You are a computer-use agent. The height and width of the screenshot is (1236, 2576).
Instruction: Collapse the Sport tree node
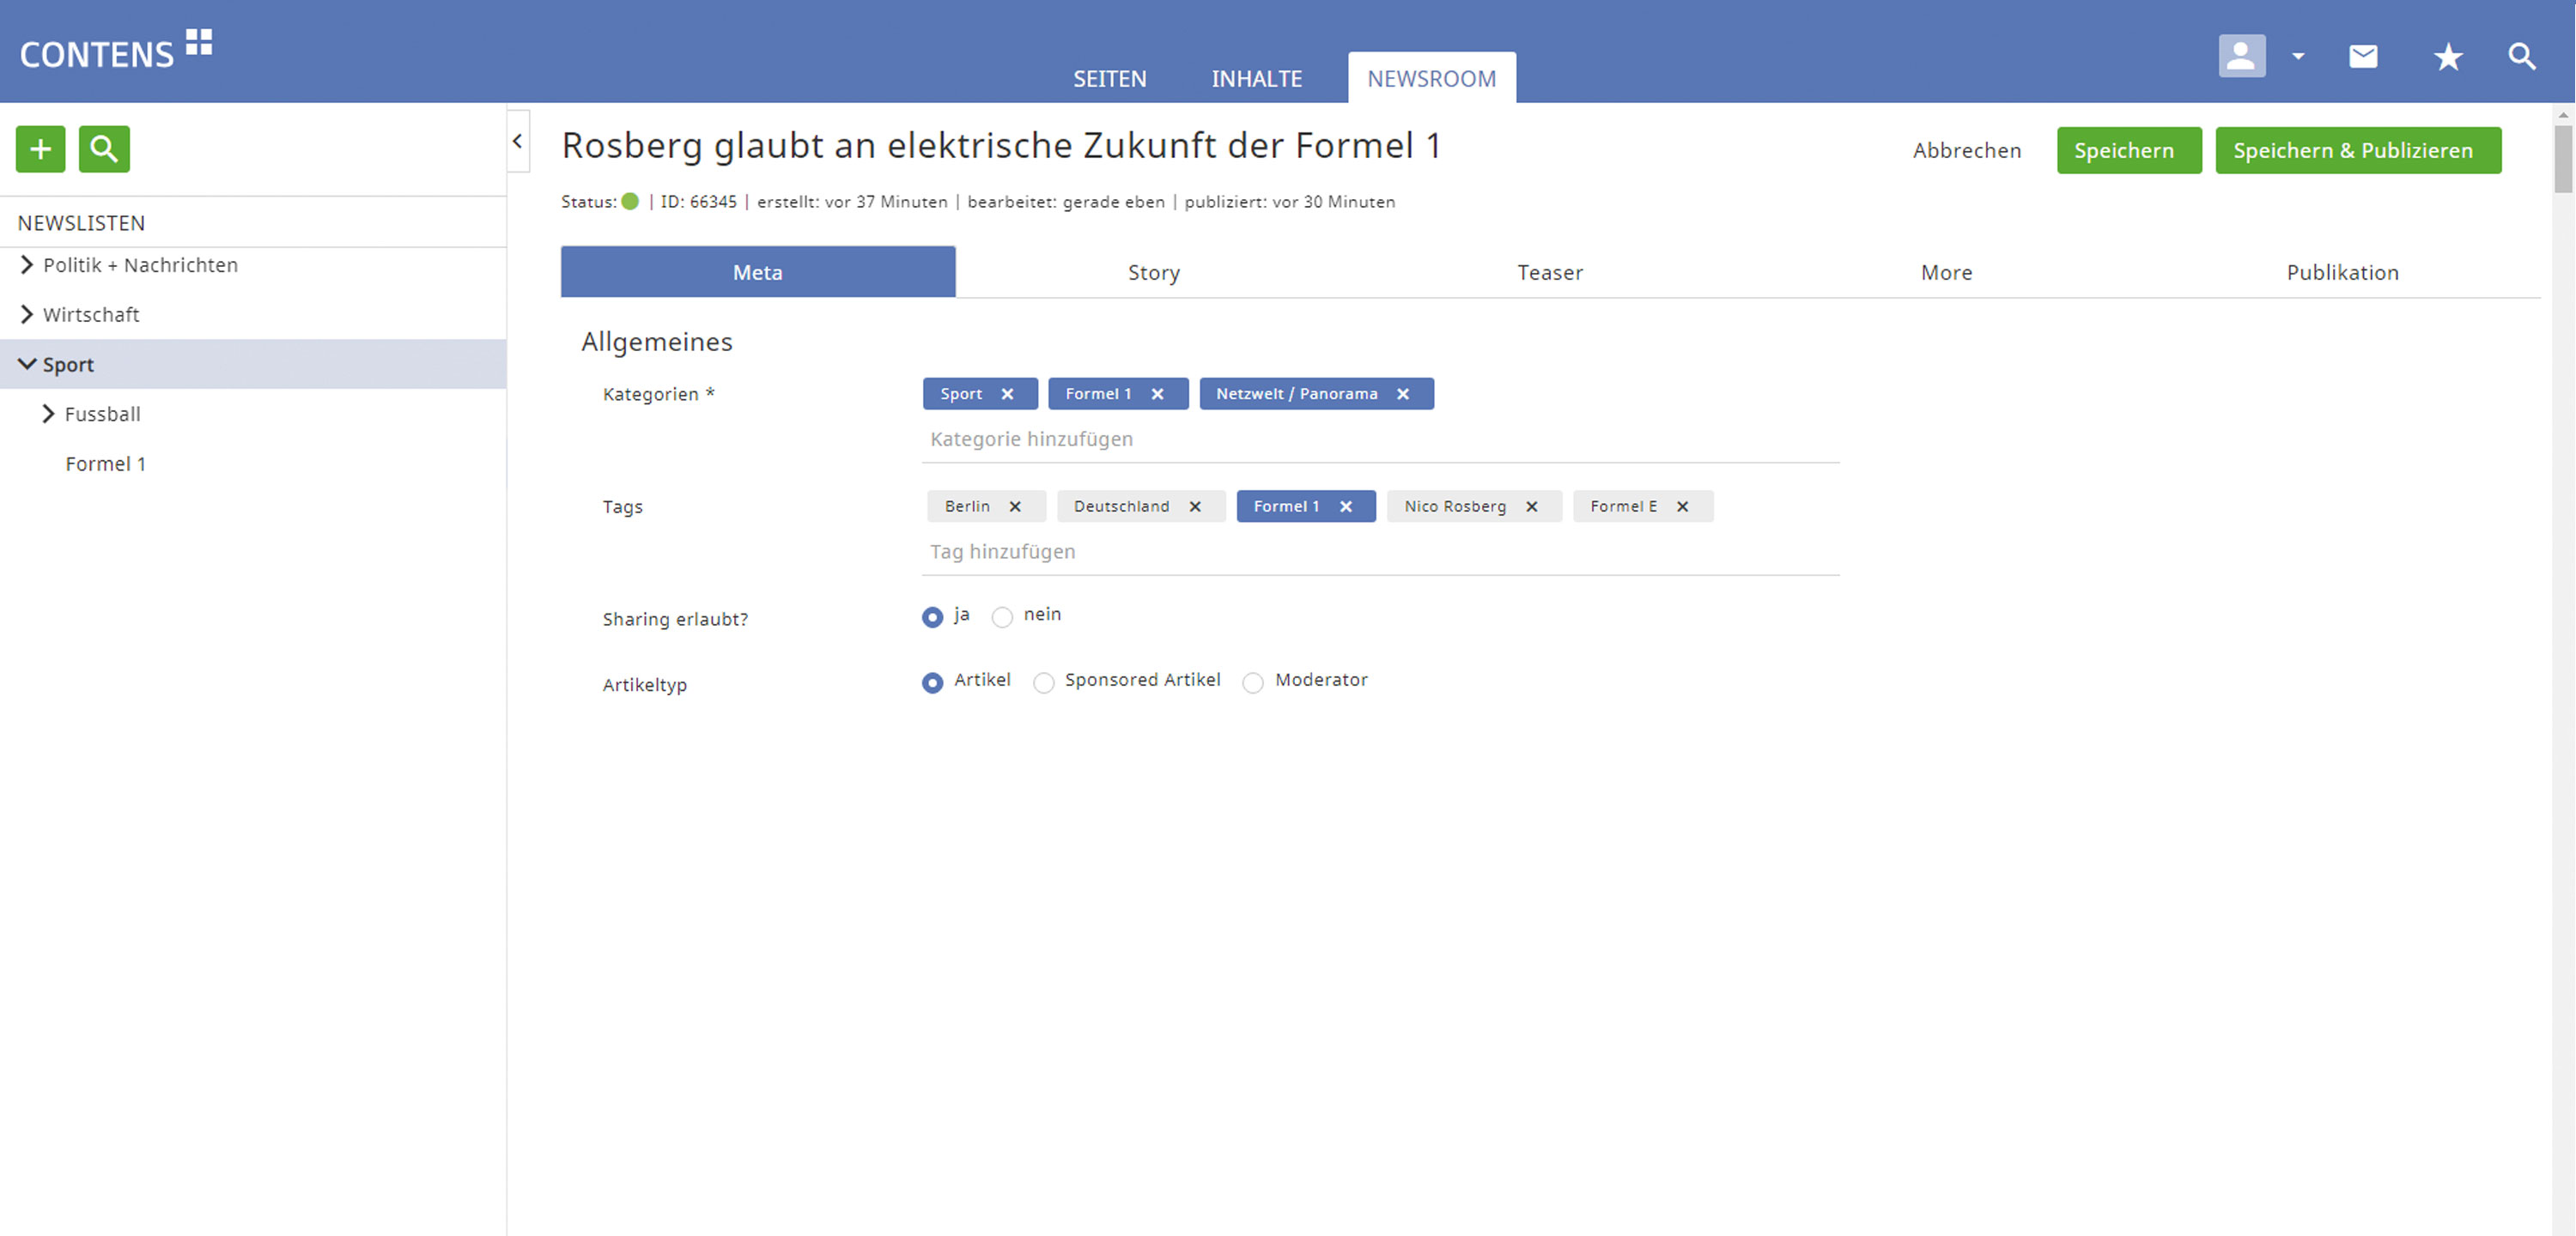pyautogui.click(x=27, y=364)
